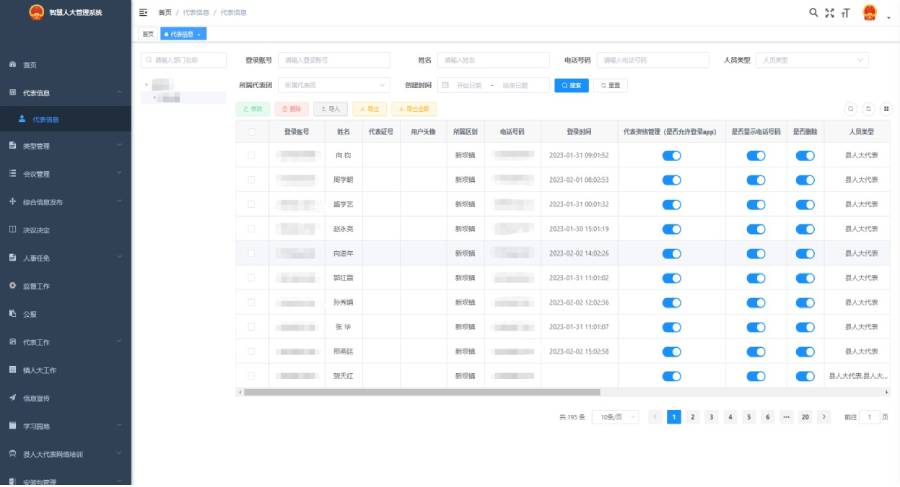Collapse the sidebar with the hamburger icon
Viewport: 900px width, 487px height.
pyautogui.click(x=143, y=12)
